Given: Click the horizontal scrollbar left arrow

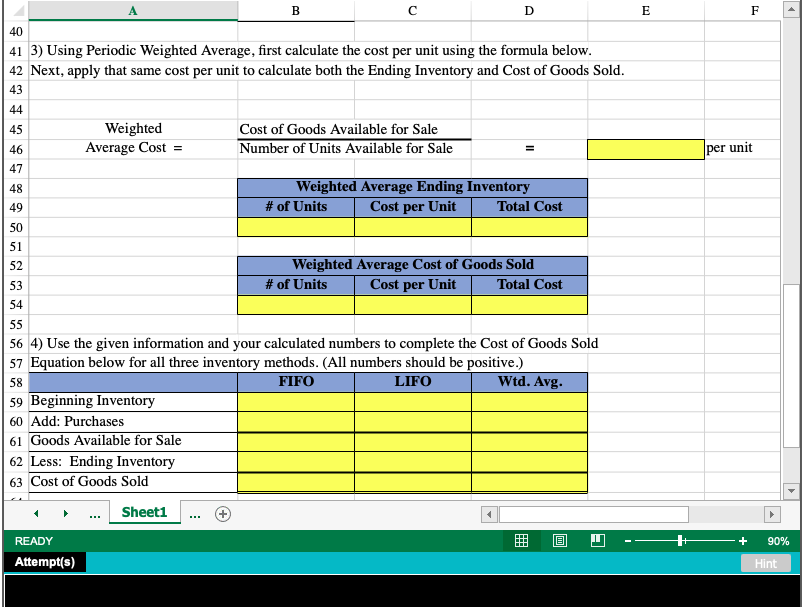Looking at the screenshot, I should point(488,513).
